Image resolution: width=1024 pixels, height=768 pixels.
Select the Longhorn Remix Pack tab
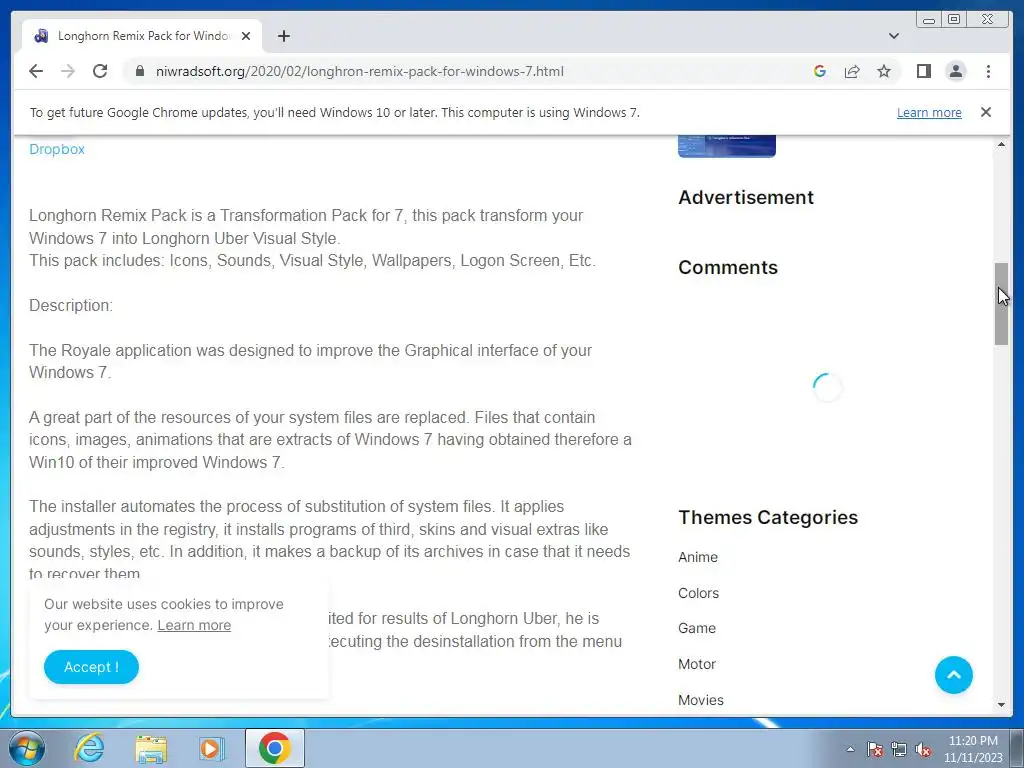point(141,36)
